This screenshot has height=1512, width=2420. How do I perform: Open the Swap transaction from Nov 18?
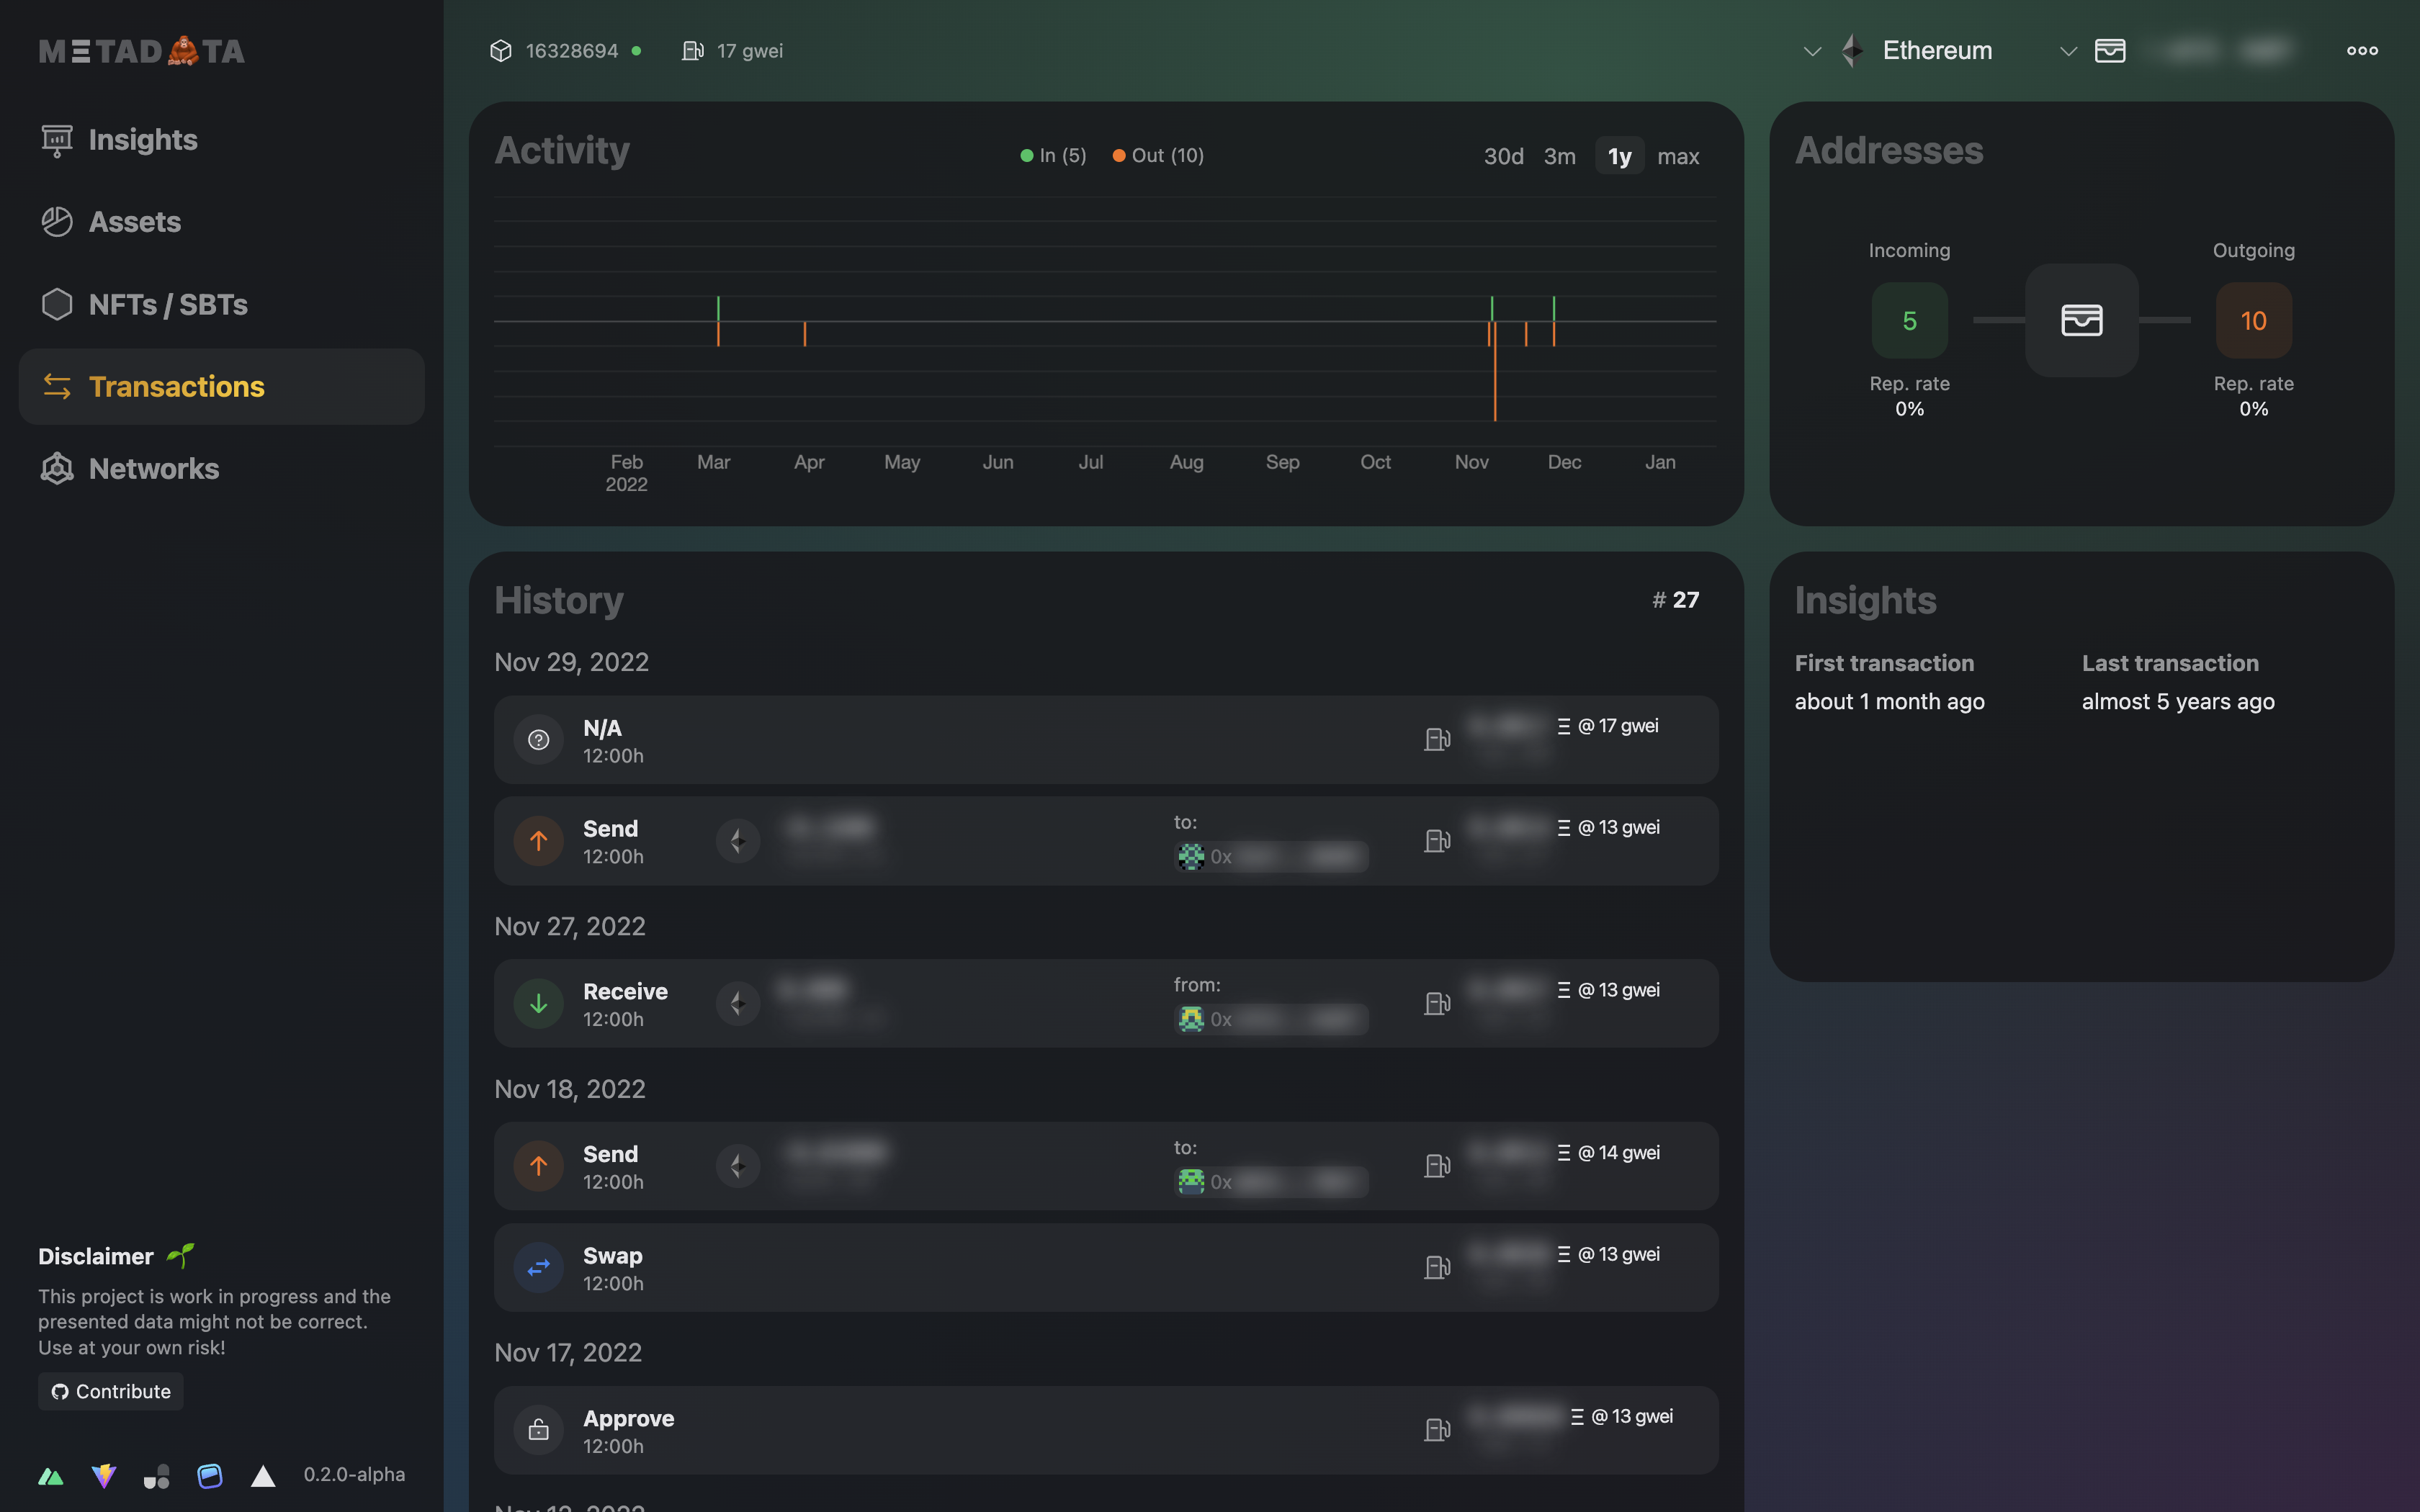(x=1100, y=1267)
